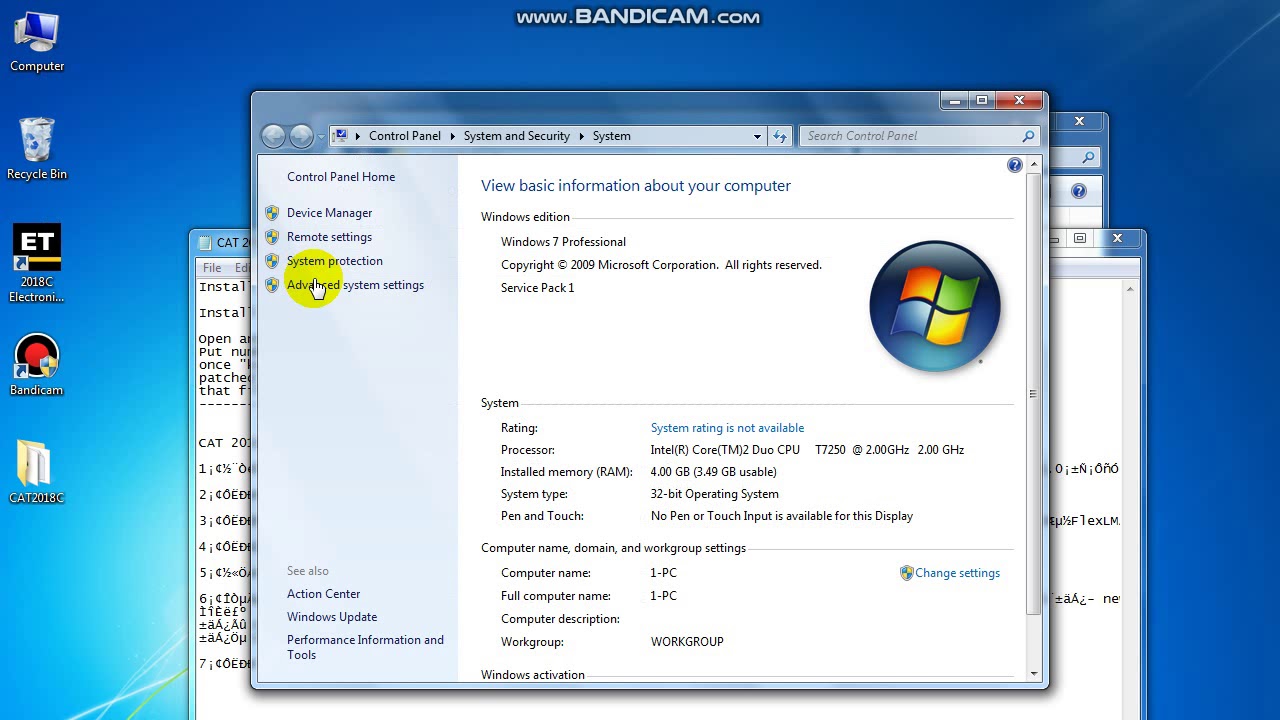
Task: Open the address bar history dropdown
Action: coord(757,136)
